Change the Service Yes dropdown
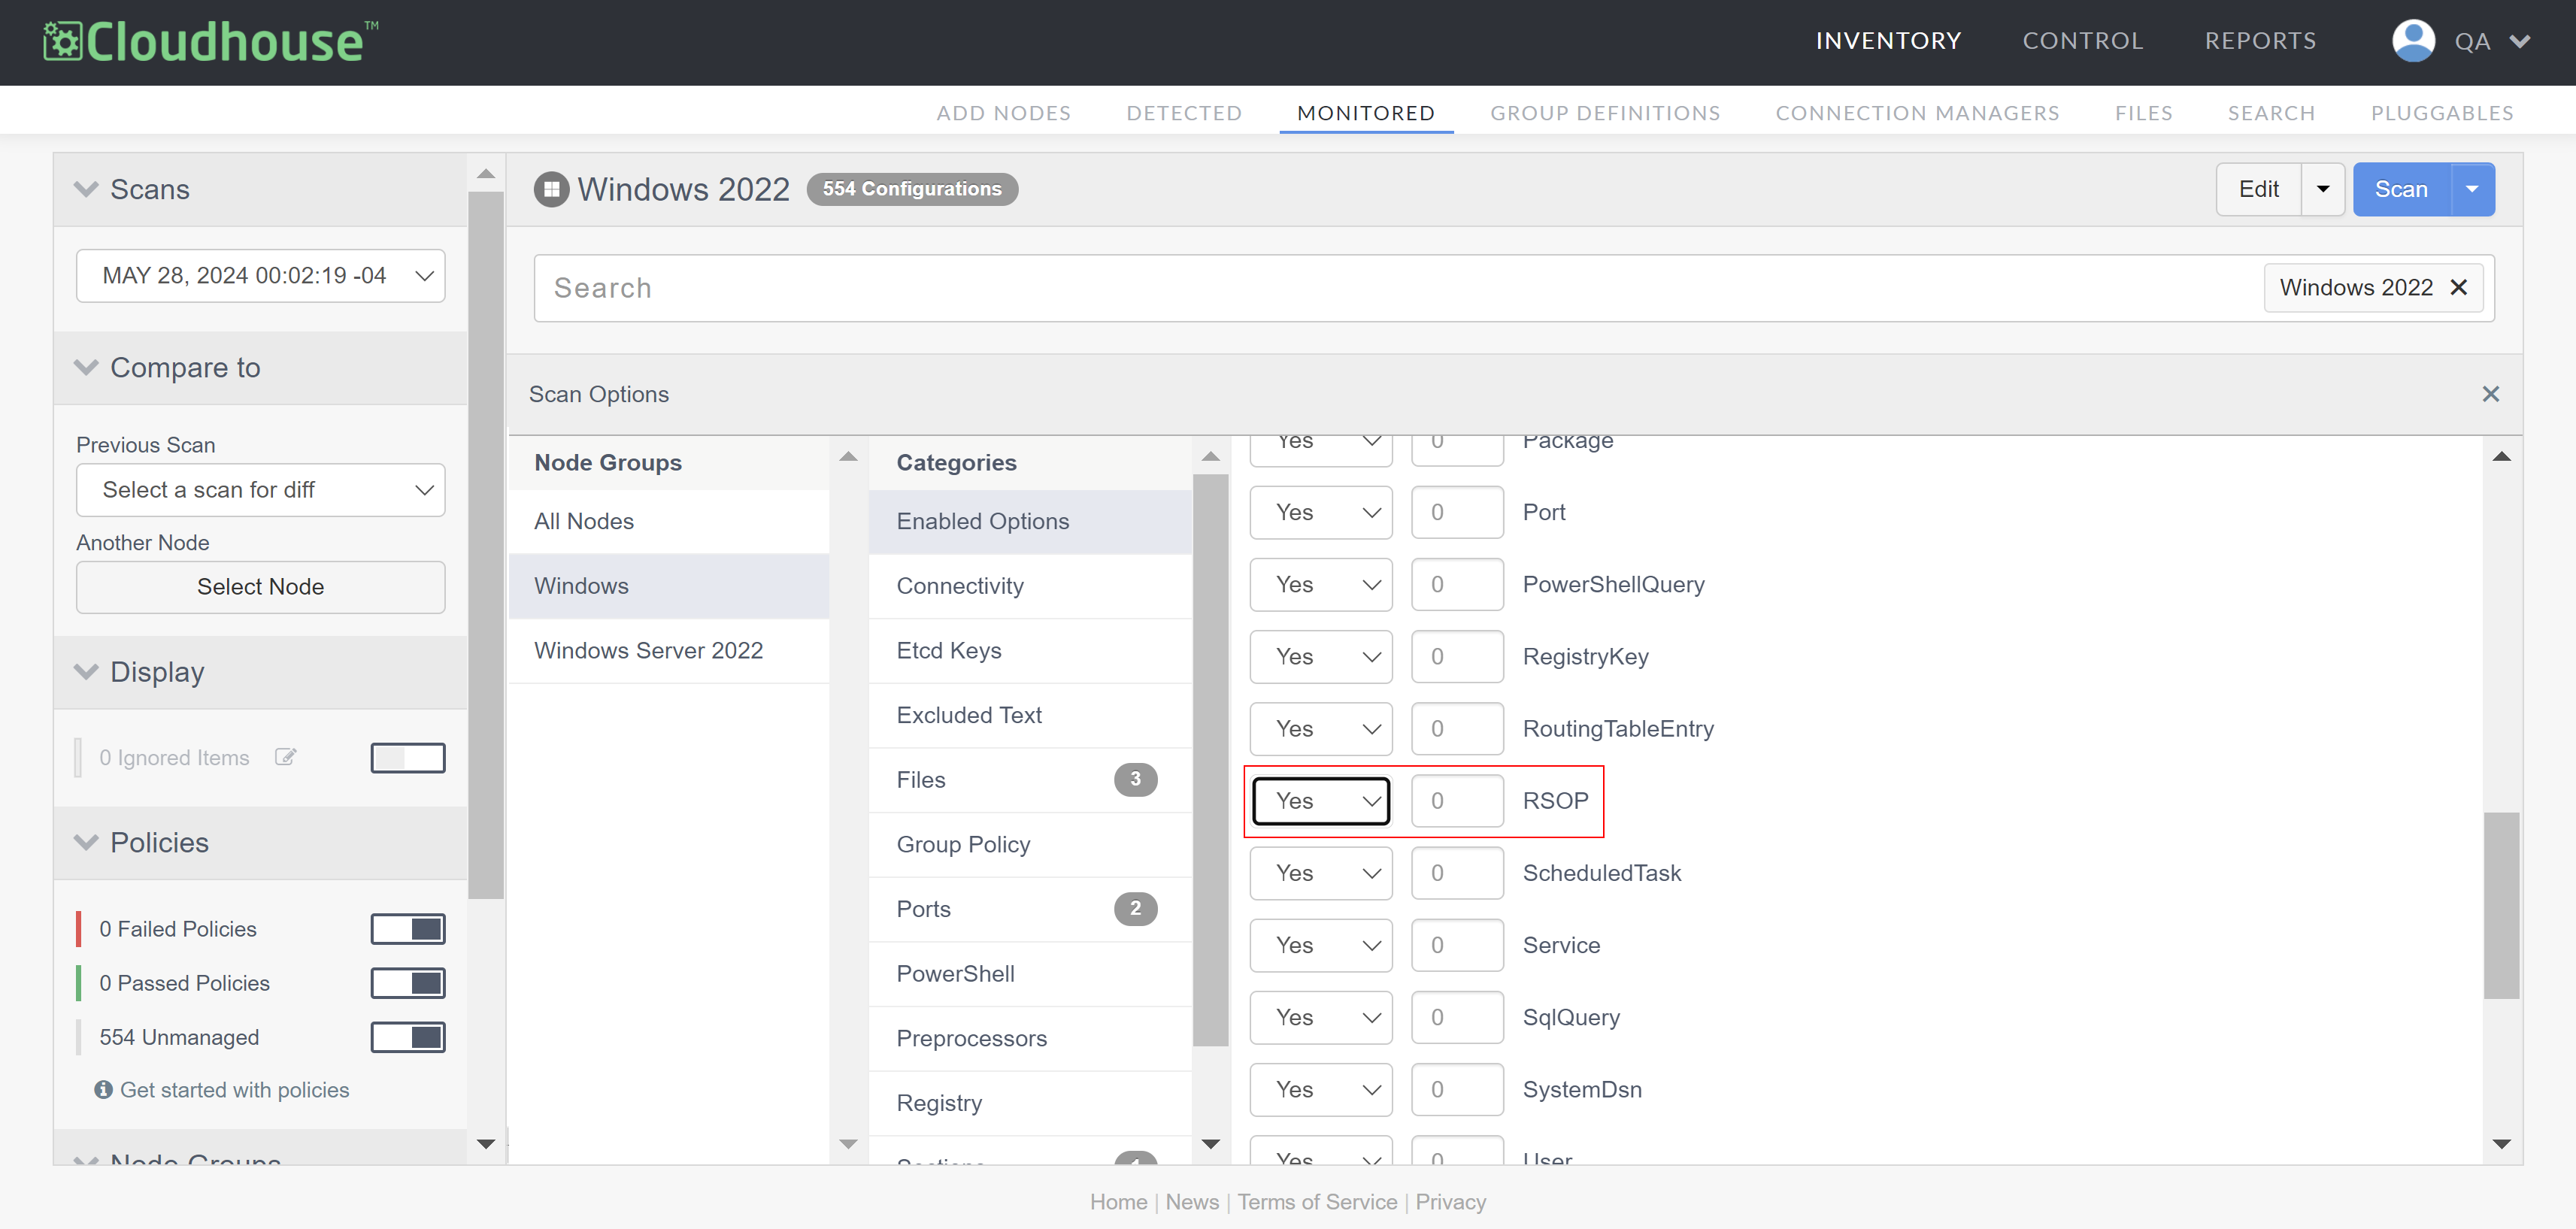 [1321, 945]
